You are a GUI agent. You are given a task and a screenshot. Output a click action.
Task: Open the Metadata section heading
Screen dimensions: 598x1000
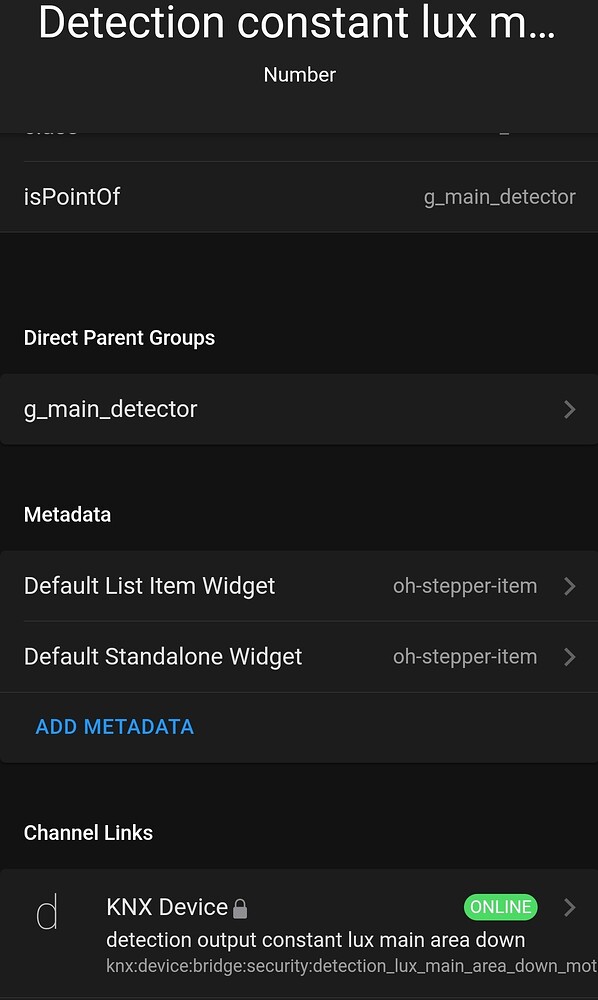click(67, 514)
